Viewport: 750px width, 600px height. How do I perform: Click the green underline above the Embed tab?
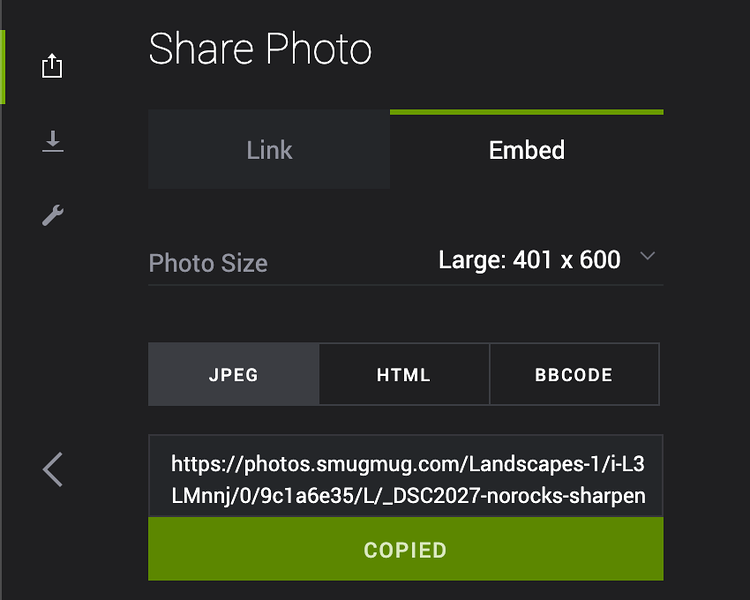[x=527, y=112]
